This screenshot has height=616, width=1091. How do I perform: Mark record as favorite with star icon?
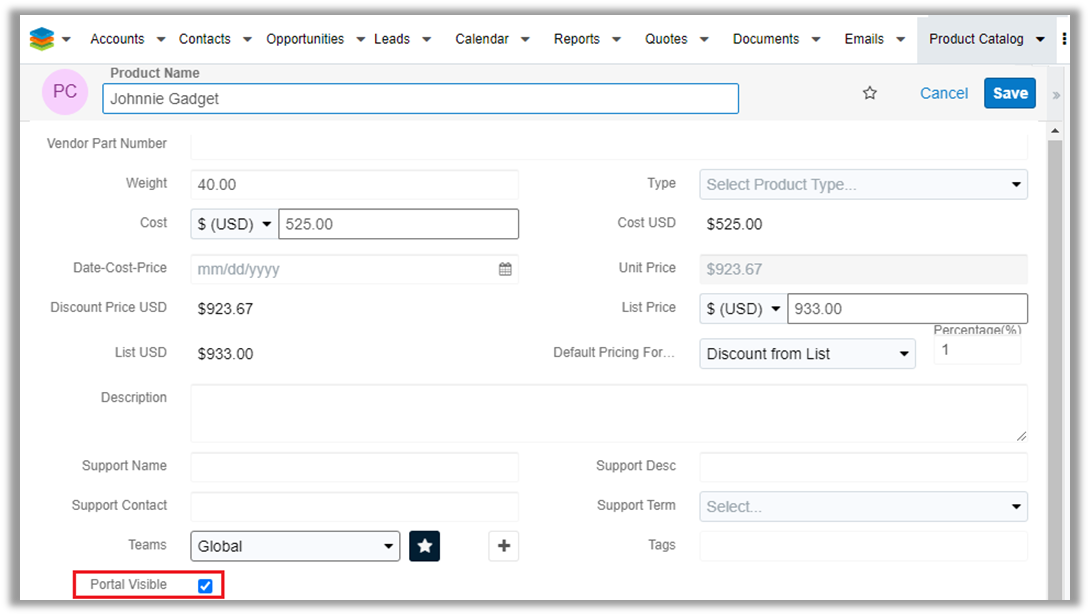tap(870, 93)
